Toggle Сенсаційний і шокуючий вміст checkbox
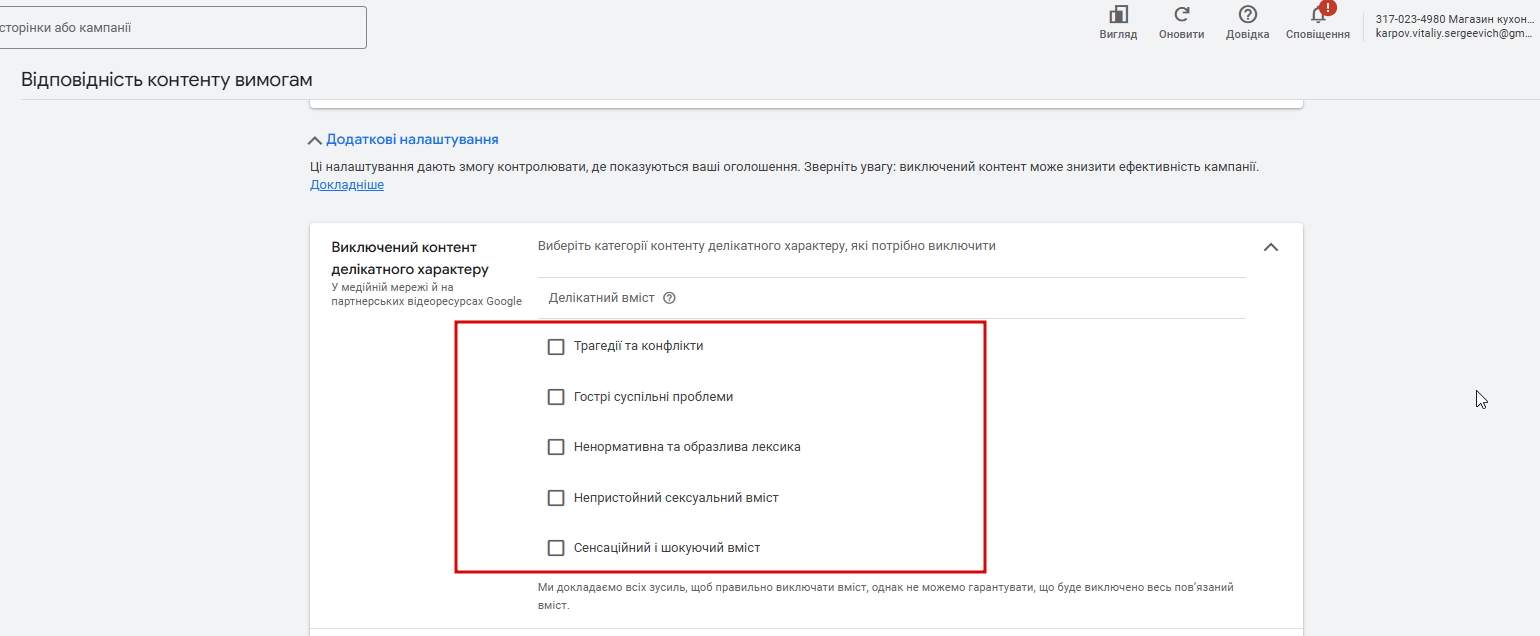Image resolution: width=1540 pixels, height=636 pixels. pos(556,548)
